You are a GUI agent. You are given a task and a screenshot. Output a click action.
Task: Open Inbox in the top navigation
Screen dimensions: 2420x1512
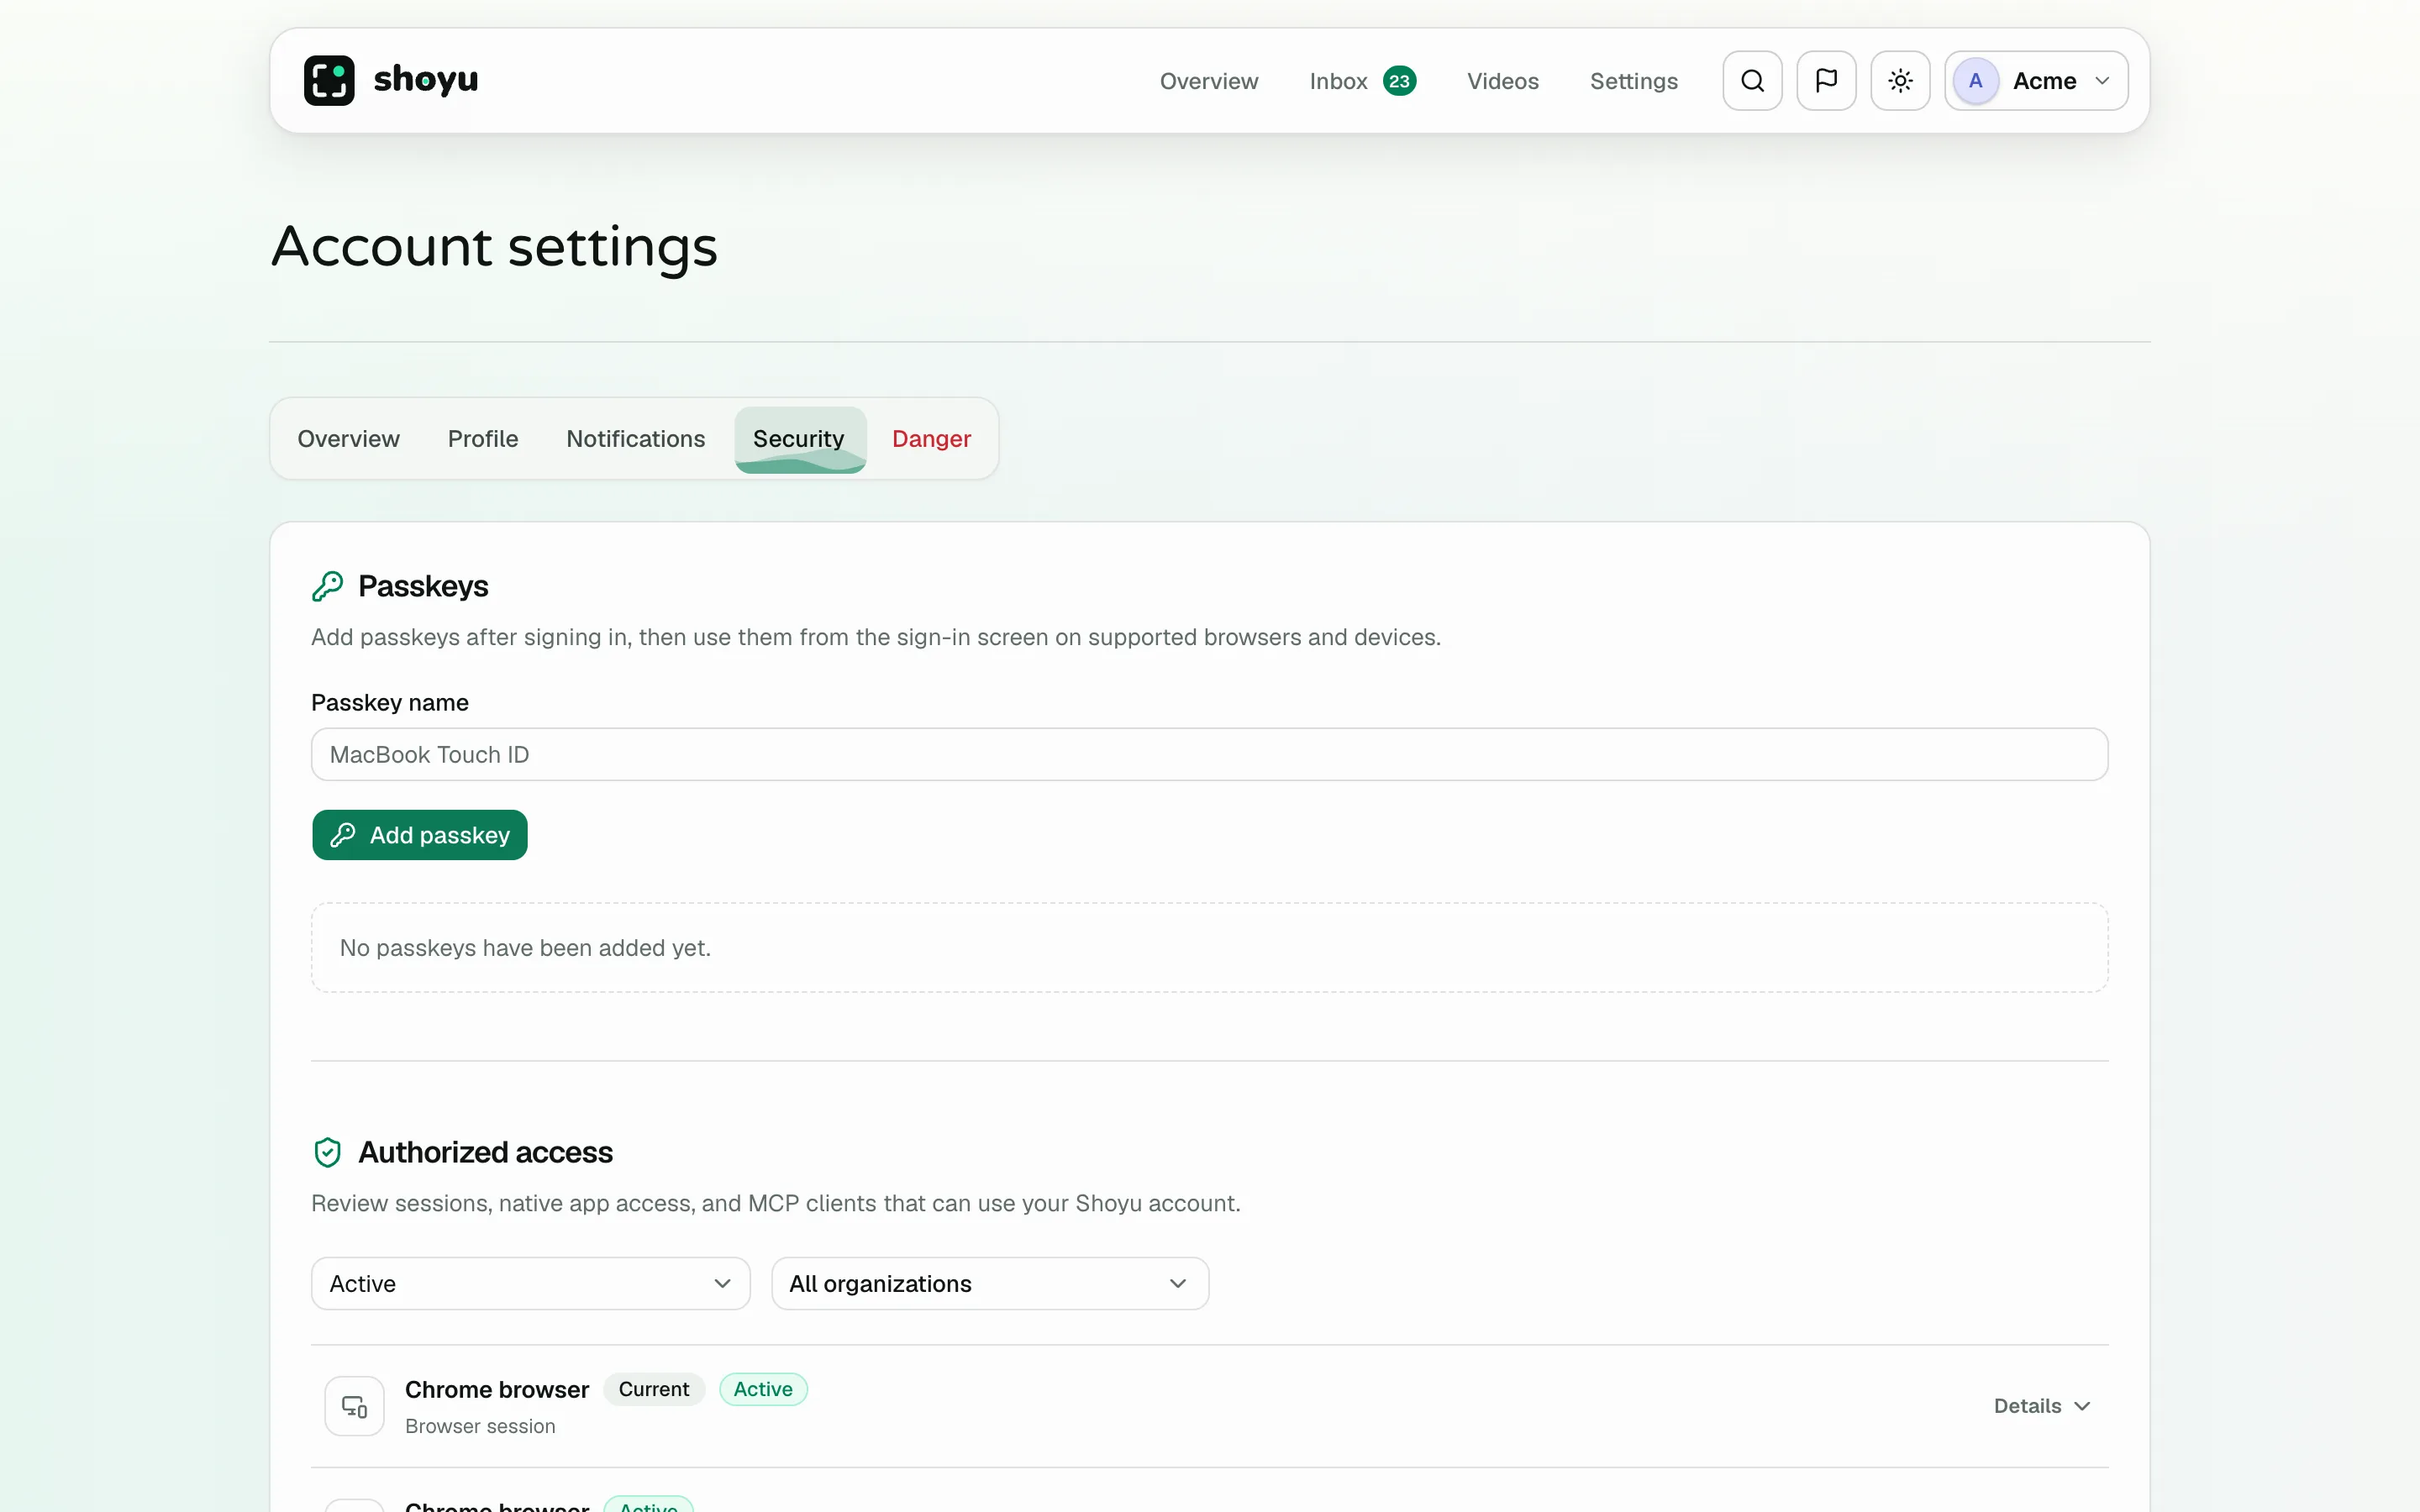pos(1338,81)
